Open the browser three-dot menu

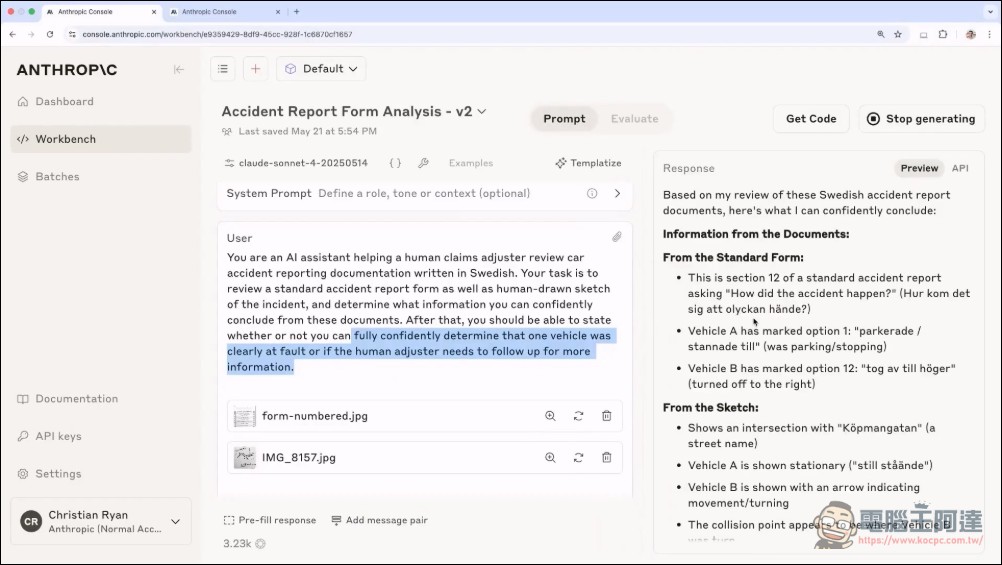(989, 35)
